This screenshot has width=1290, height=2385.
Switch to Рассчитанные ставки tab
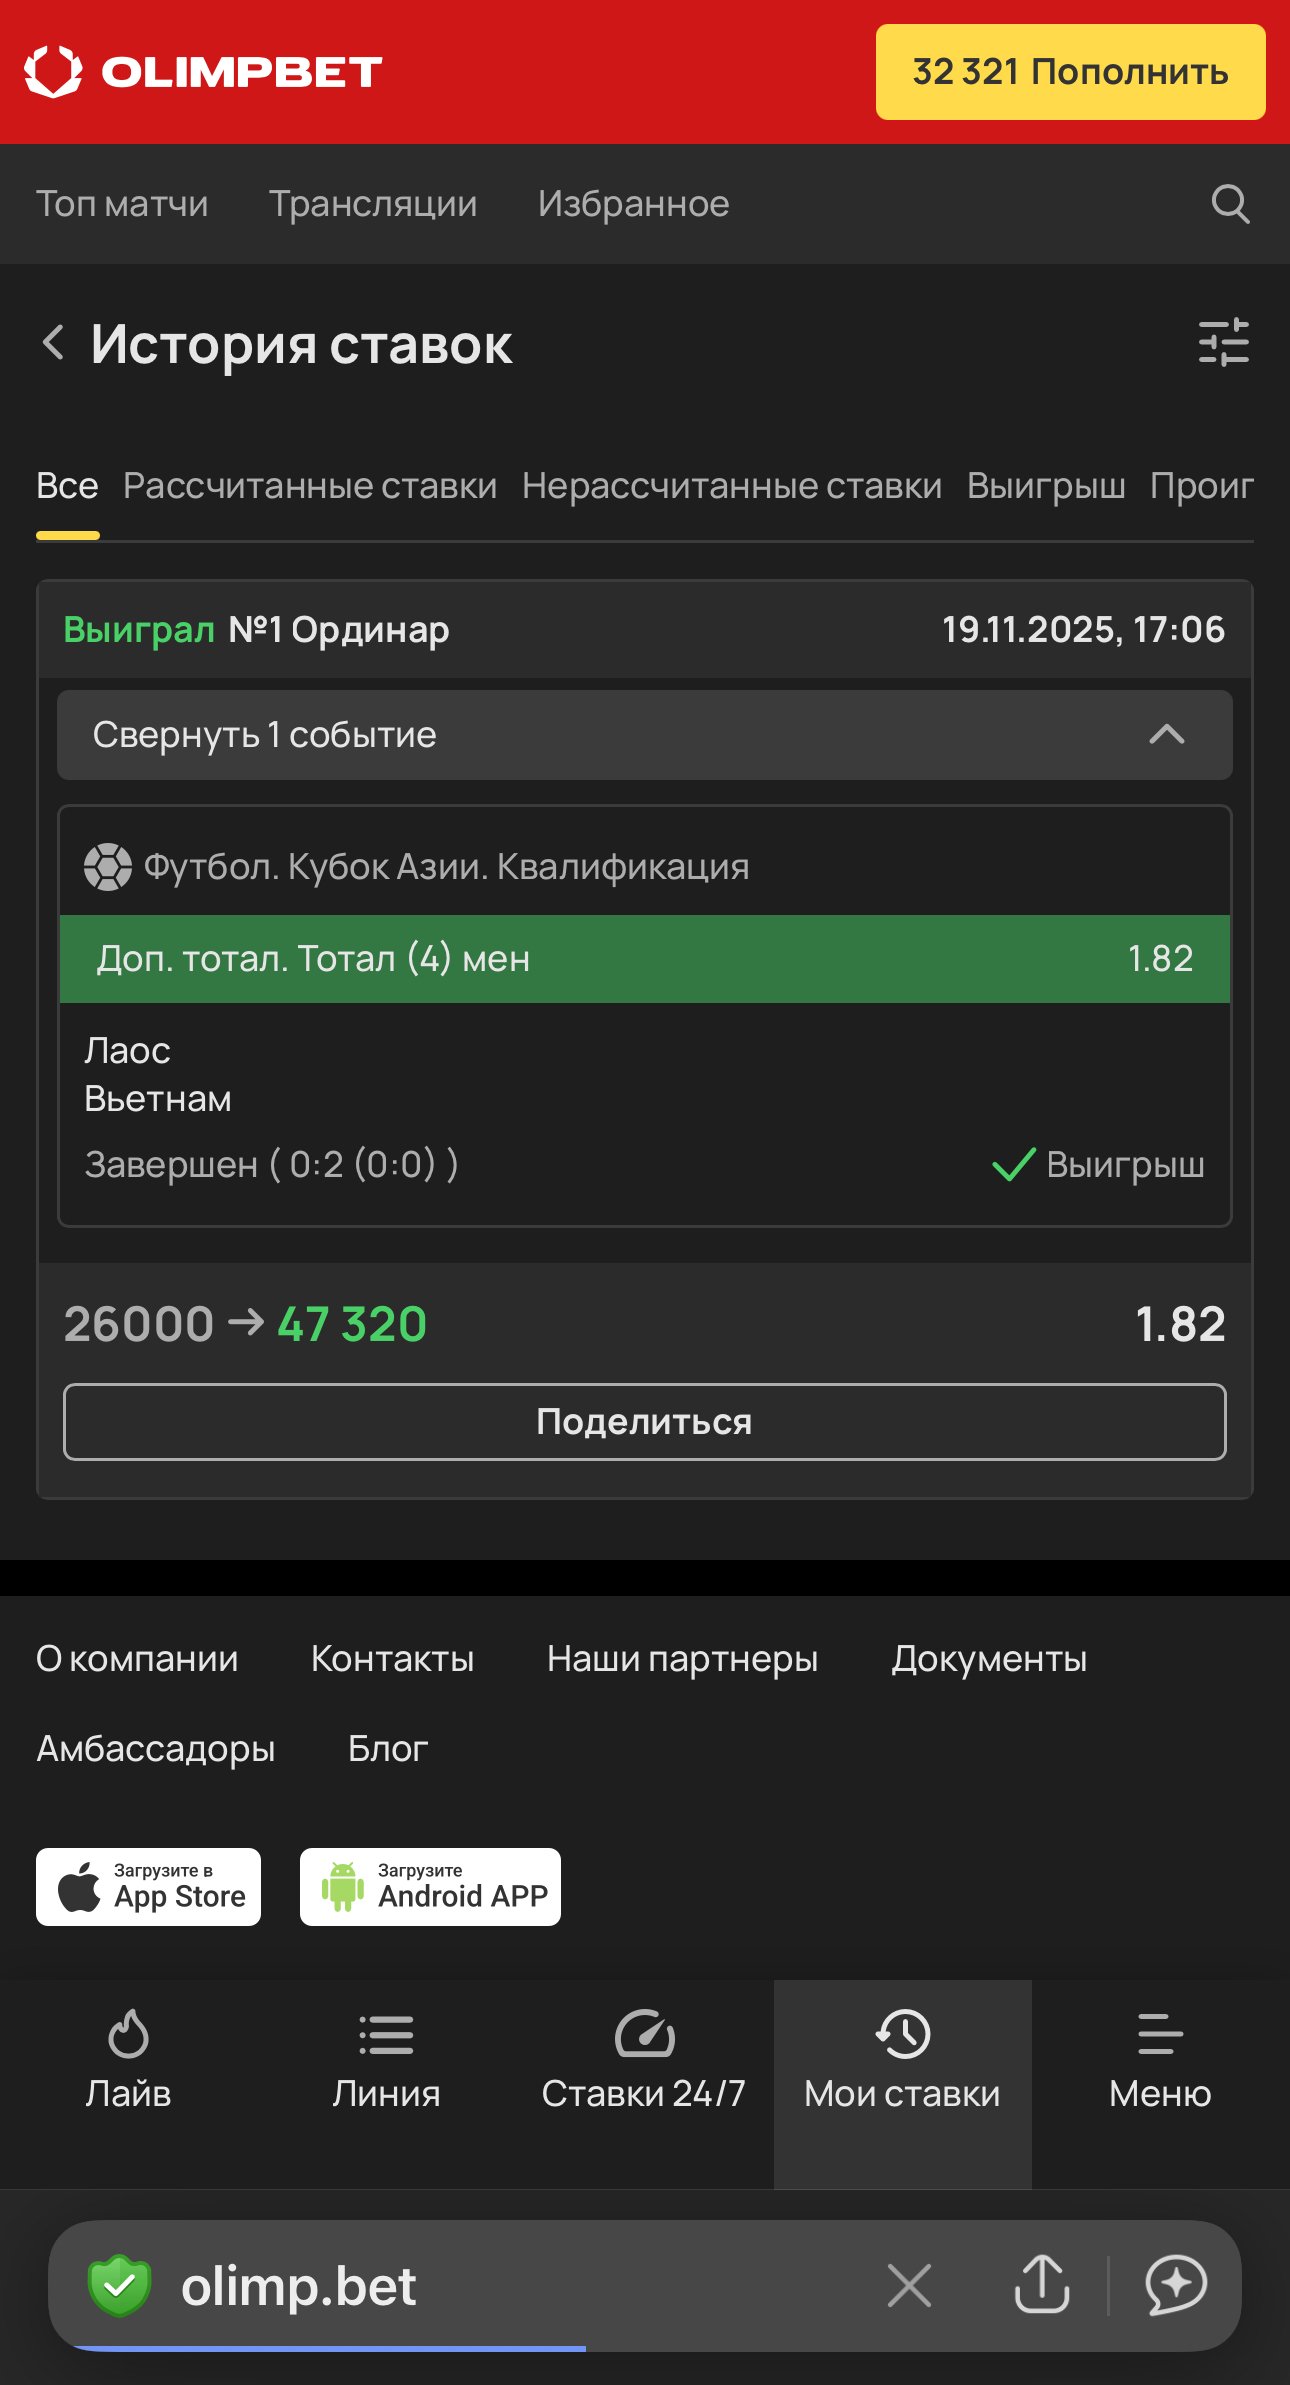pos(310,486)
